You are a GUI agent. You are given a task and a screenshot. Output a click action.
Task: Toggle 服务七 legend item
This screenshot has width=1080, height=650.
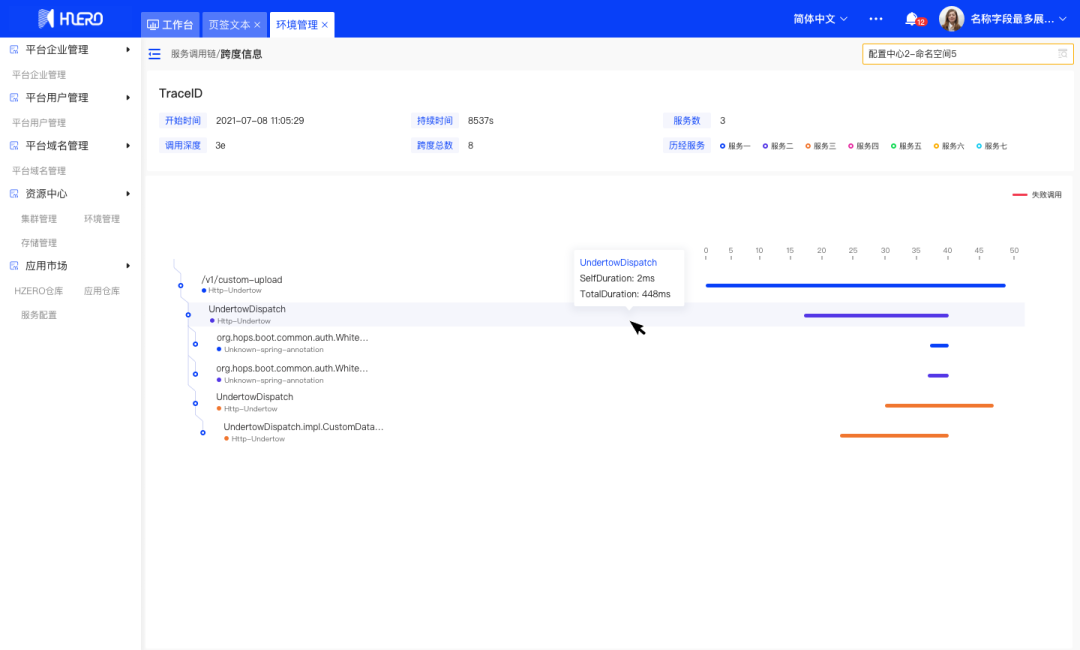[x=991, y=146]
